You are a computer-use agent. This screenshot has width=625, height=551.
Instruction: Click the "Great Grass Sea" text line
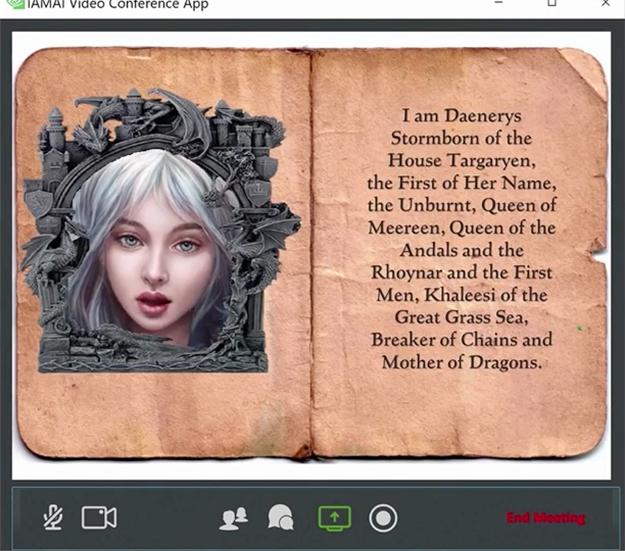[461, 317]
